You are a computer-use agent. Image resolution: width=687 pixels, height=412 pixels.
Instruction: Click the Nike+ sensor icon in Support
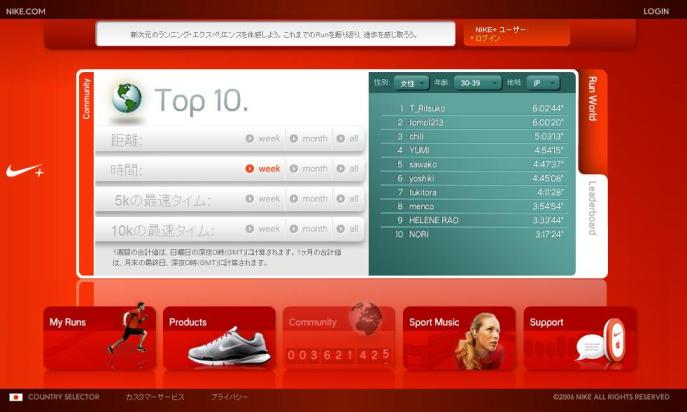pyautogui.click(x=615, y=339)
